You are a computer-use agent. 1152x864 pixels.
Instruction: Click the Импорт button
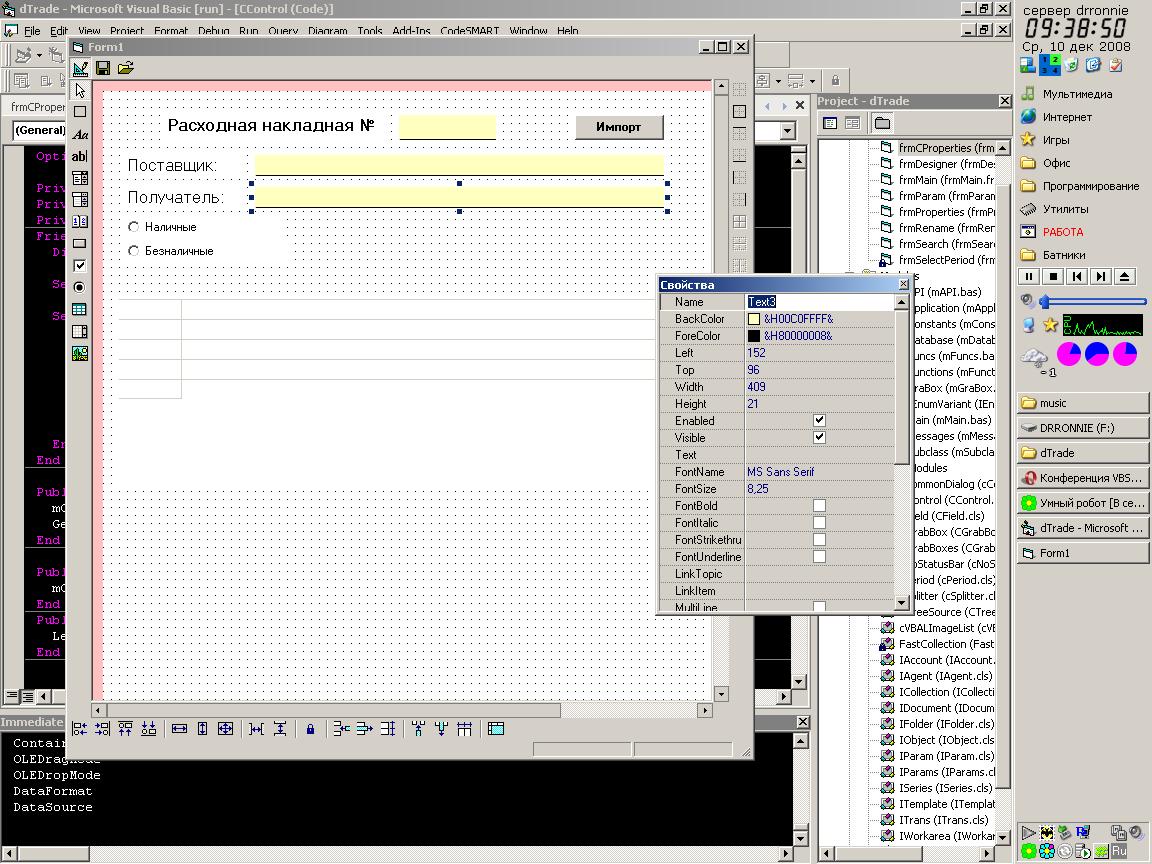tap(619, 127)
